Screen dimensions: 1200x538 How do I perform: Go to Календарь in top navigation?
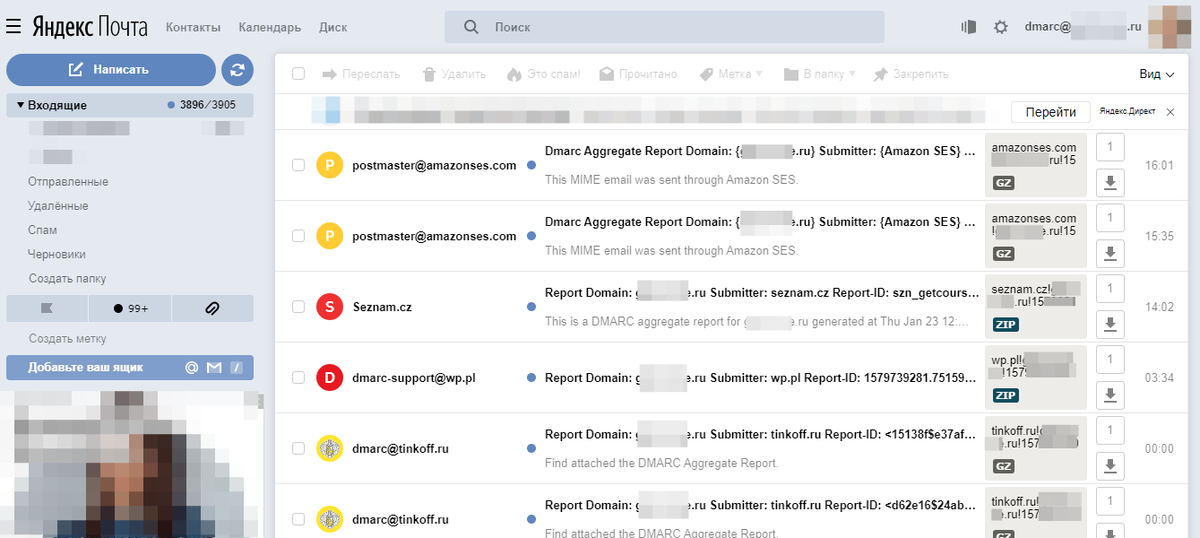(270, 27)
